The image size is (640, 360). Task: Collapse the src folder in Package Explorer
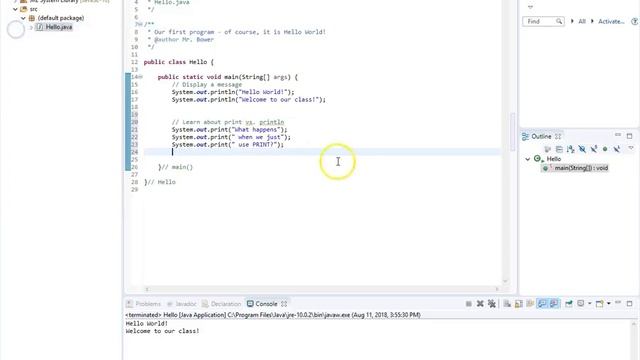tap(16, 9)
